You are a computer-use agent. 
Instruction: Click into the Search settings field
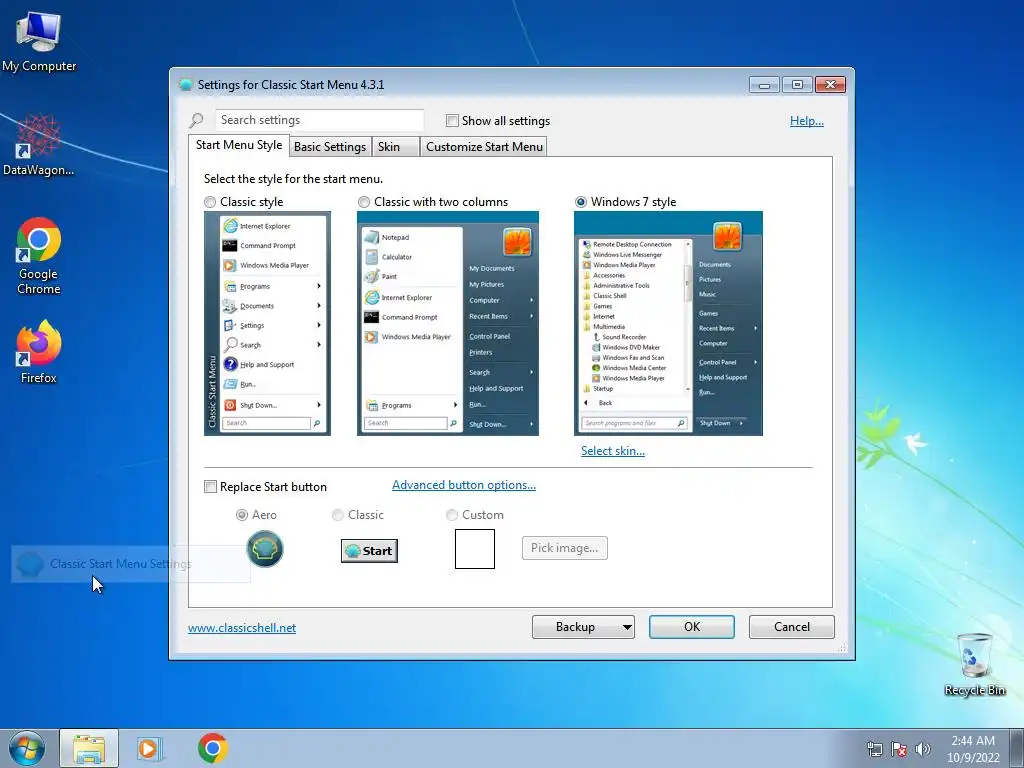[x=319, y=120]
